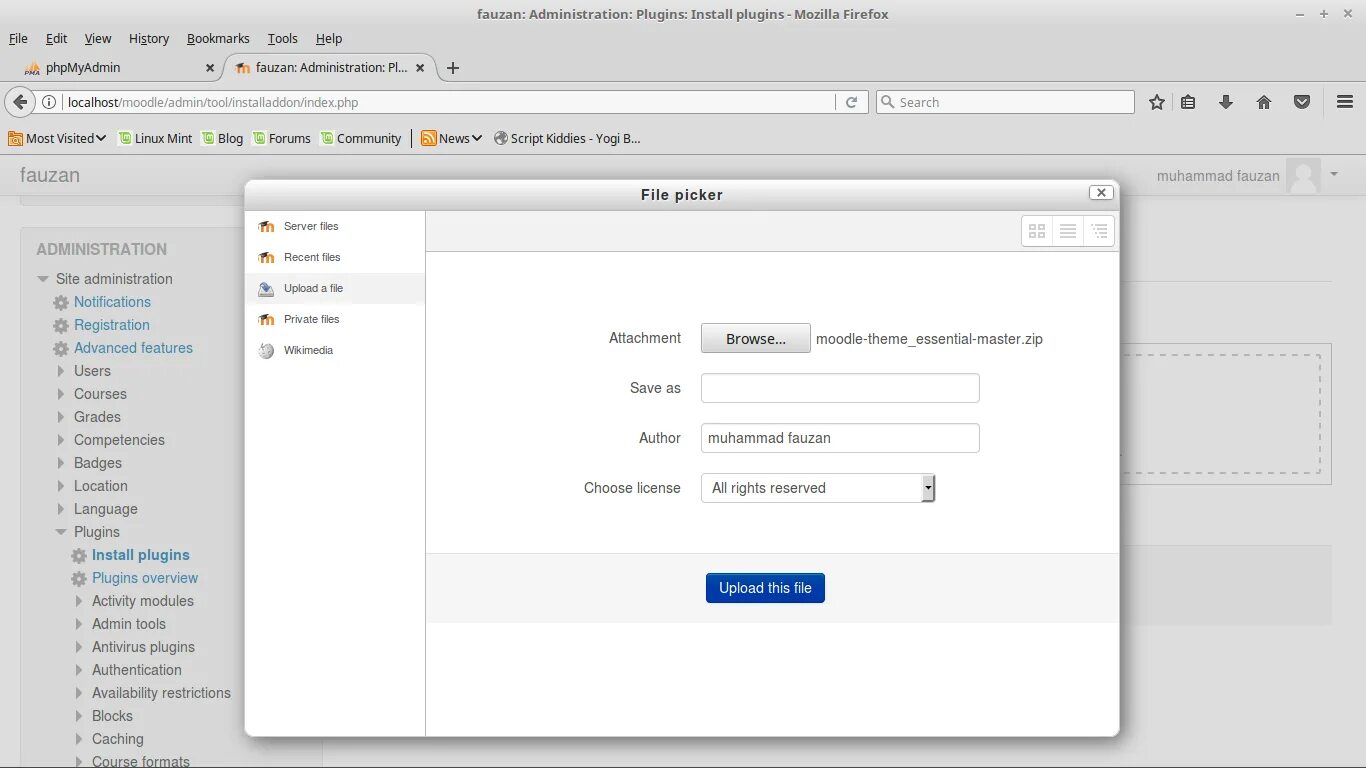Open Pocket icon in toolbar
1366x768 pixels.
[x=1302, y=102]
